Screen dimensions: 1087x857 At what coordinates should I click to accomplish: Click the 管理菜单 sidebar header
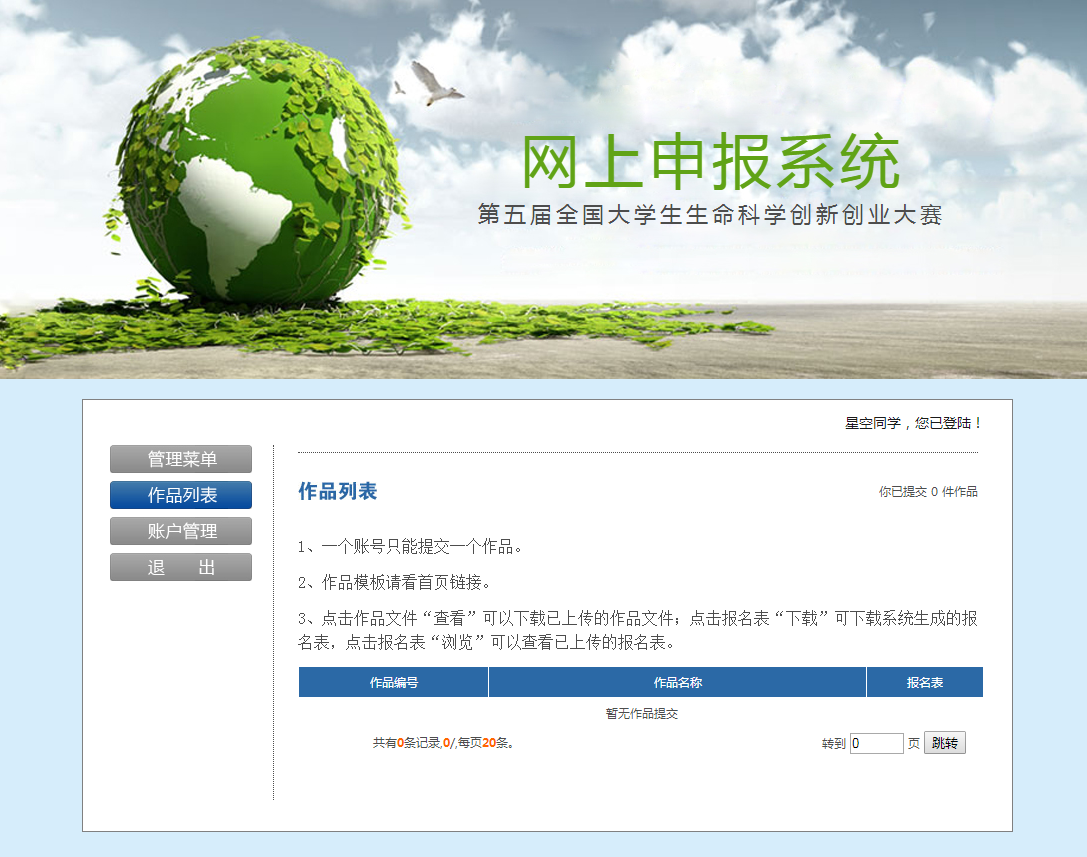click(x=181, y=459)
